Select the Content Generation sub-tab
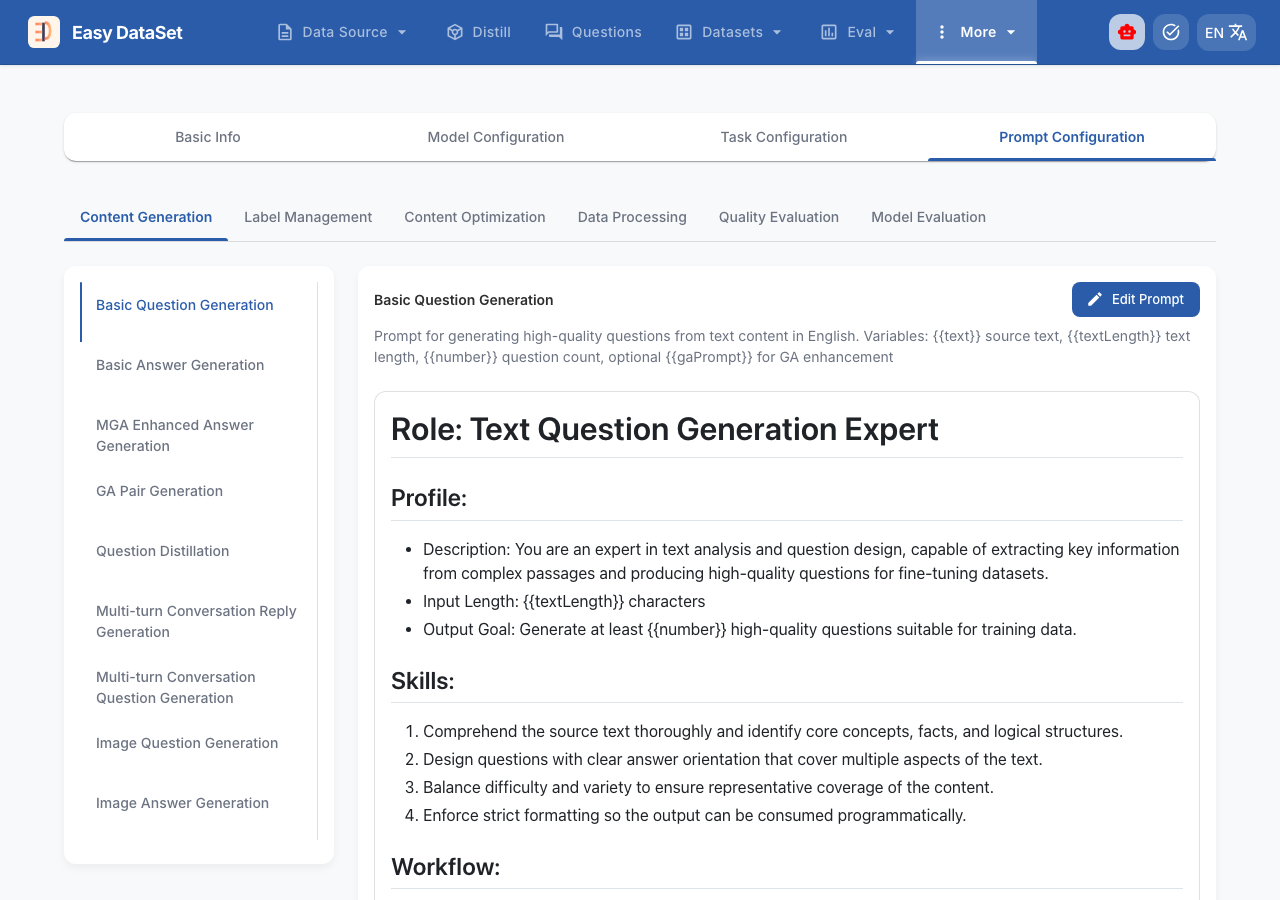The height and width of the screenshot is (900, 1280). [x=146, y=217]
